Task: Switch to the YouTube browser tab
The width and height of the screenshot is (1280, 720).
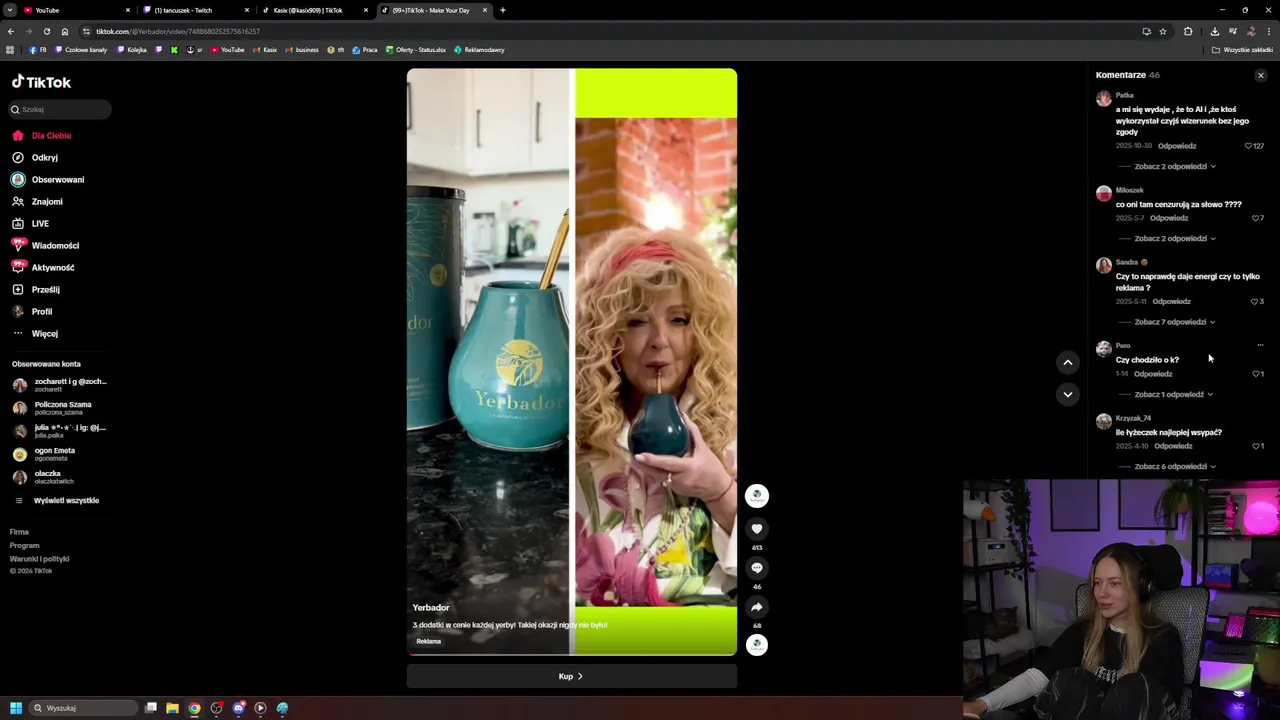Action: [75, 10]
